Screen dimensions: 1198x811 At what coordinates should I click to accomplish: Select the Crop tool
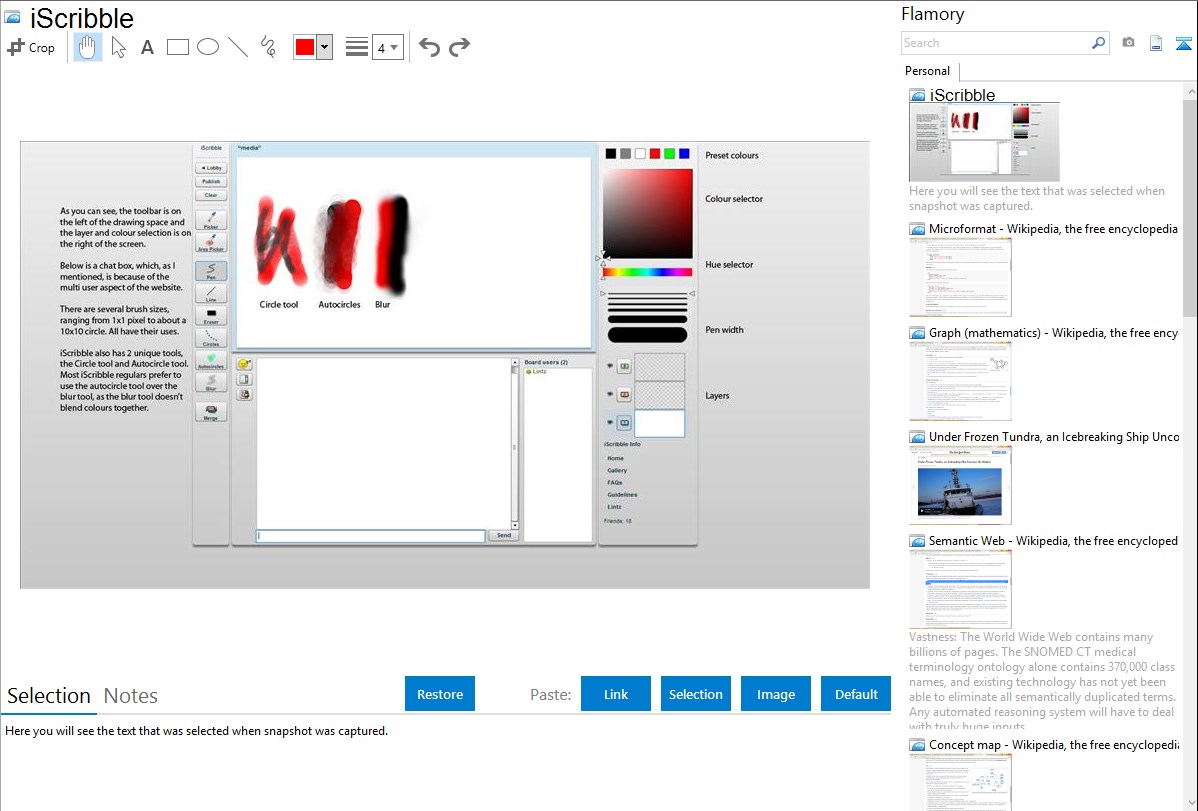coord(31,47)
